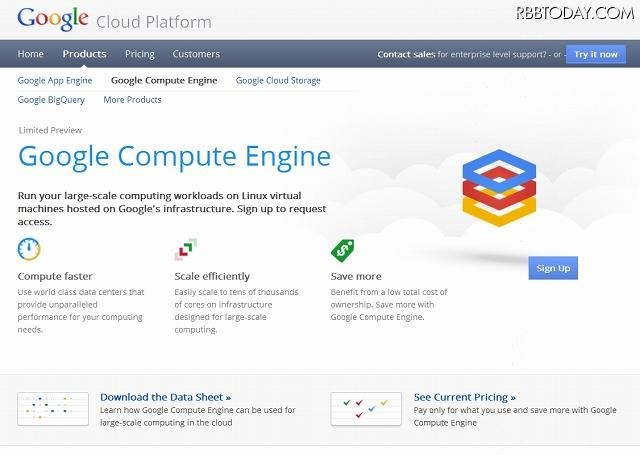The width and height of the screenshot is (640, 455).
Task: Open More Products sub-tab
Action: [x=132, y=100]
